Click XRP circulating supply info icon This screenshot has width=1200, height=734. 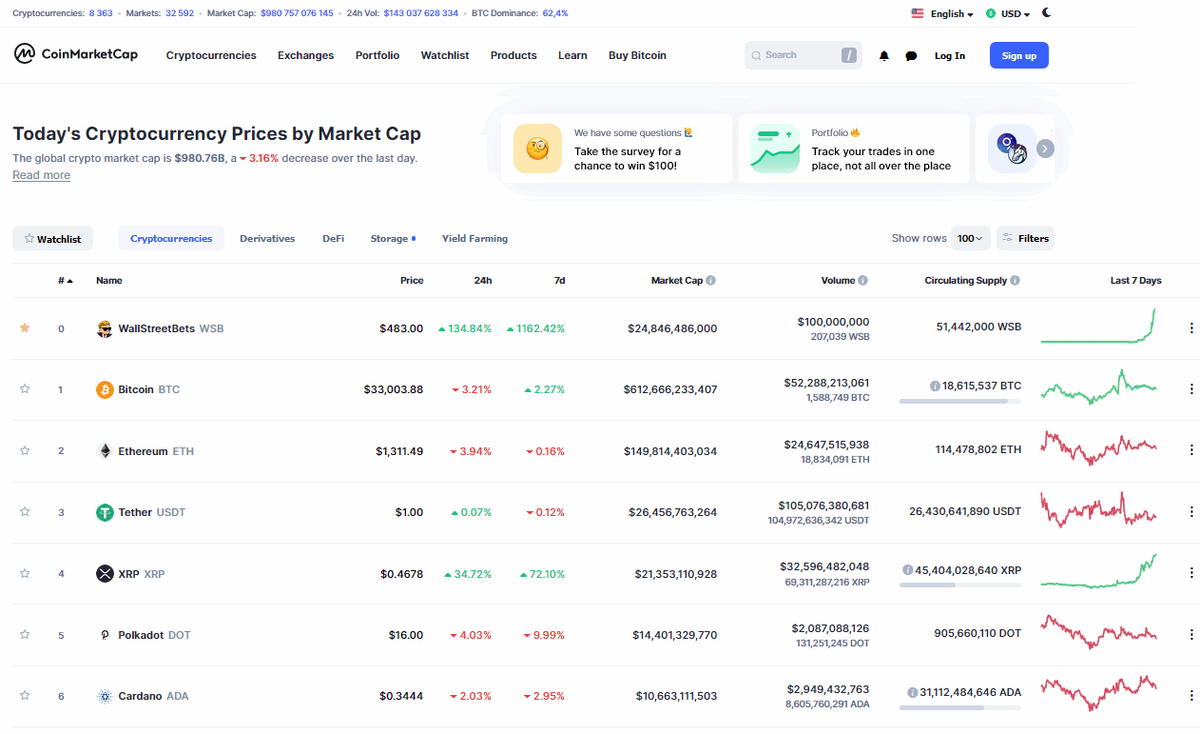pos(907,569)
